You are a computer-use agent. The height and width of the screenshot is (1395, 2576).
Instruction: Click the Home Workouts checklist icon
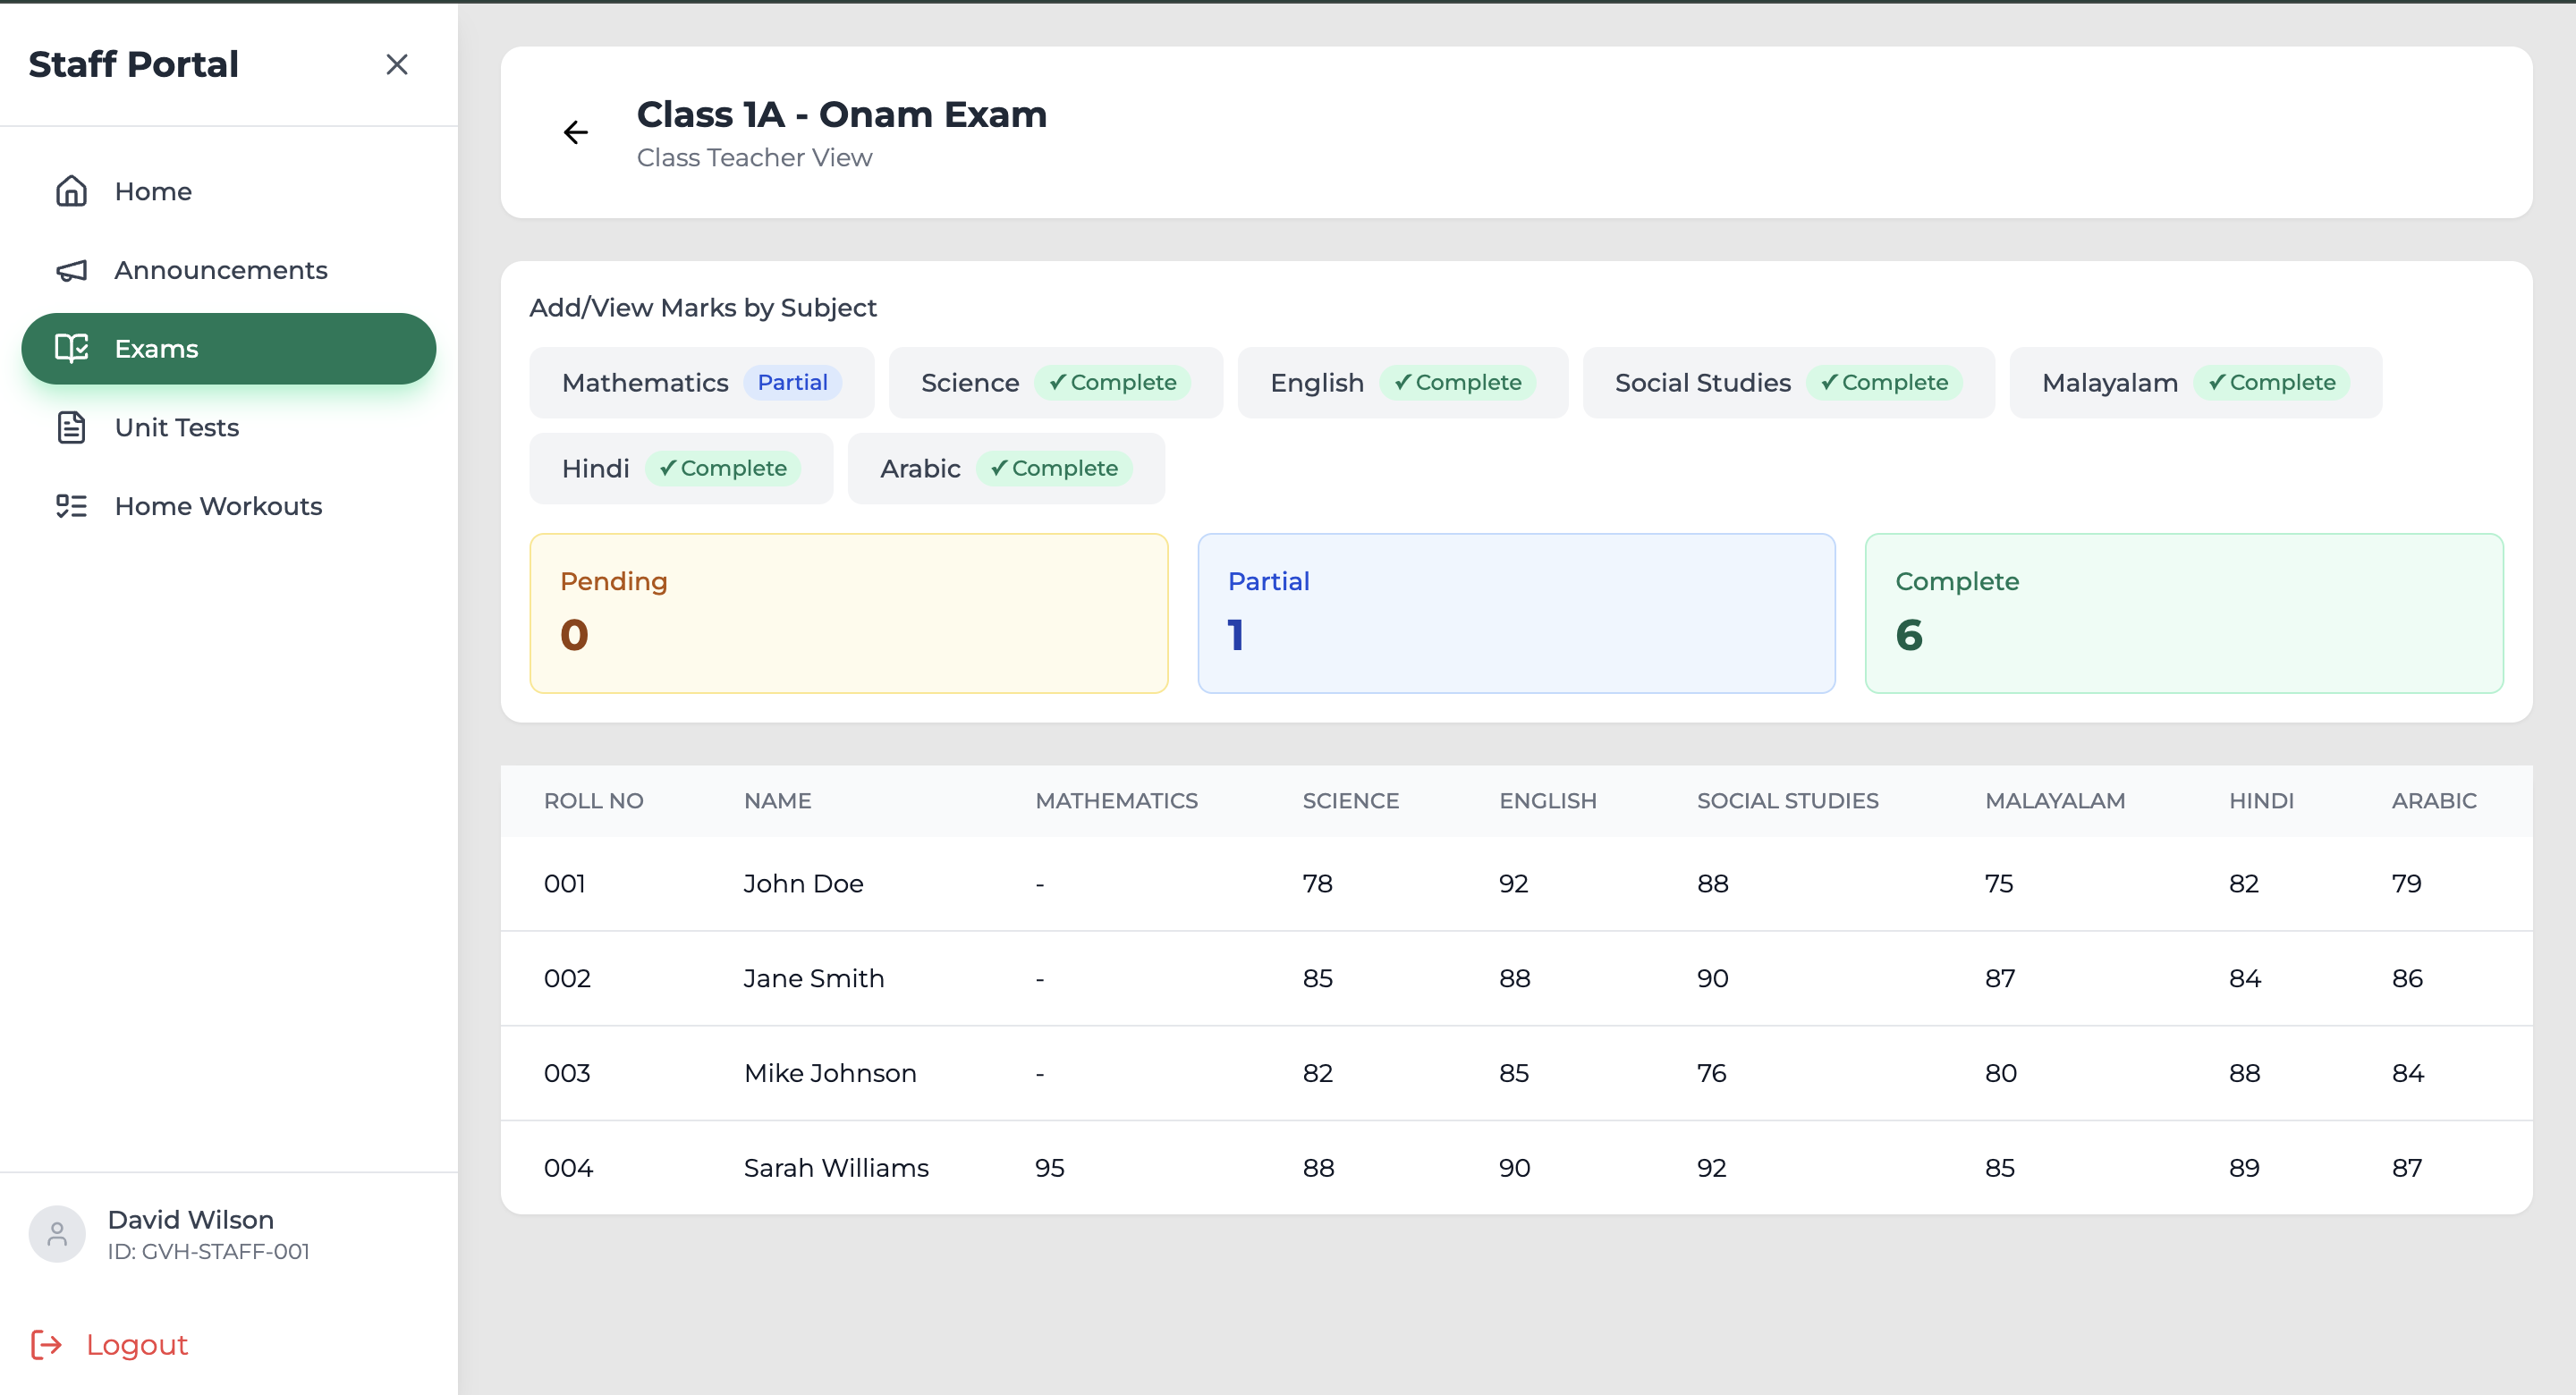pos(71,506)
